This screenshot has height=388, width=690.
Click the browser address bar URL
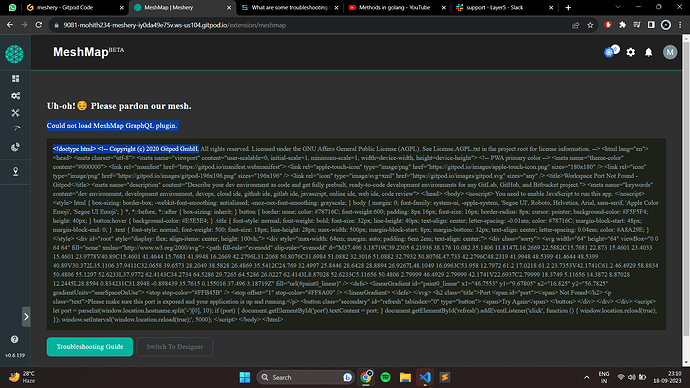point(174,25)
